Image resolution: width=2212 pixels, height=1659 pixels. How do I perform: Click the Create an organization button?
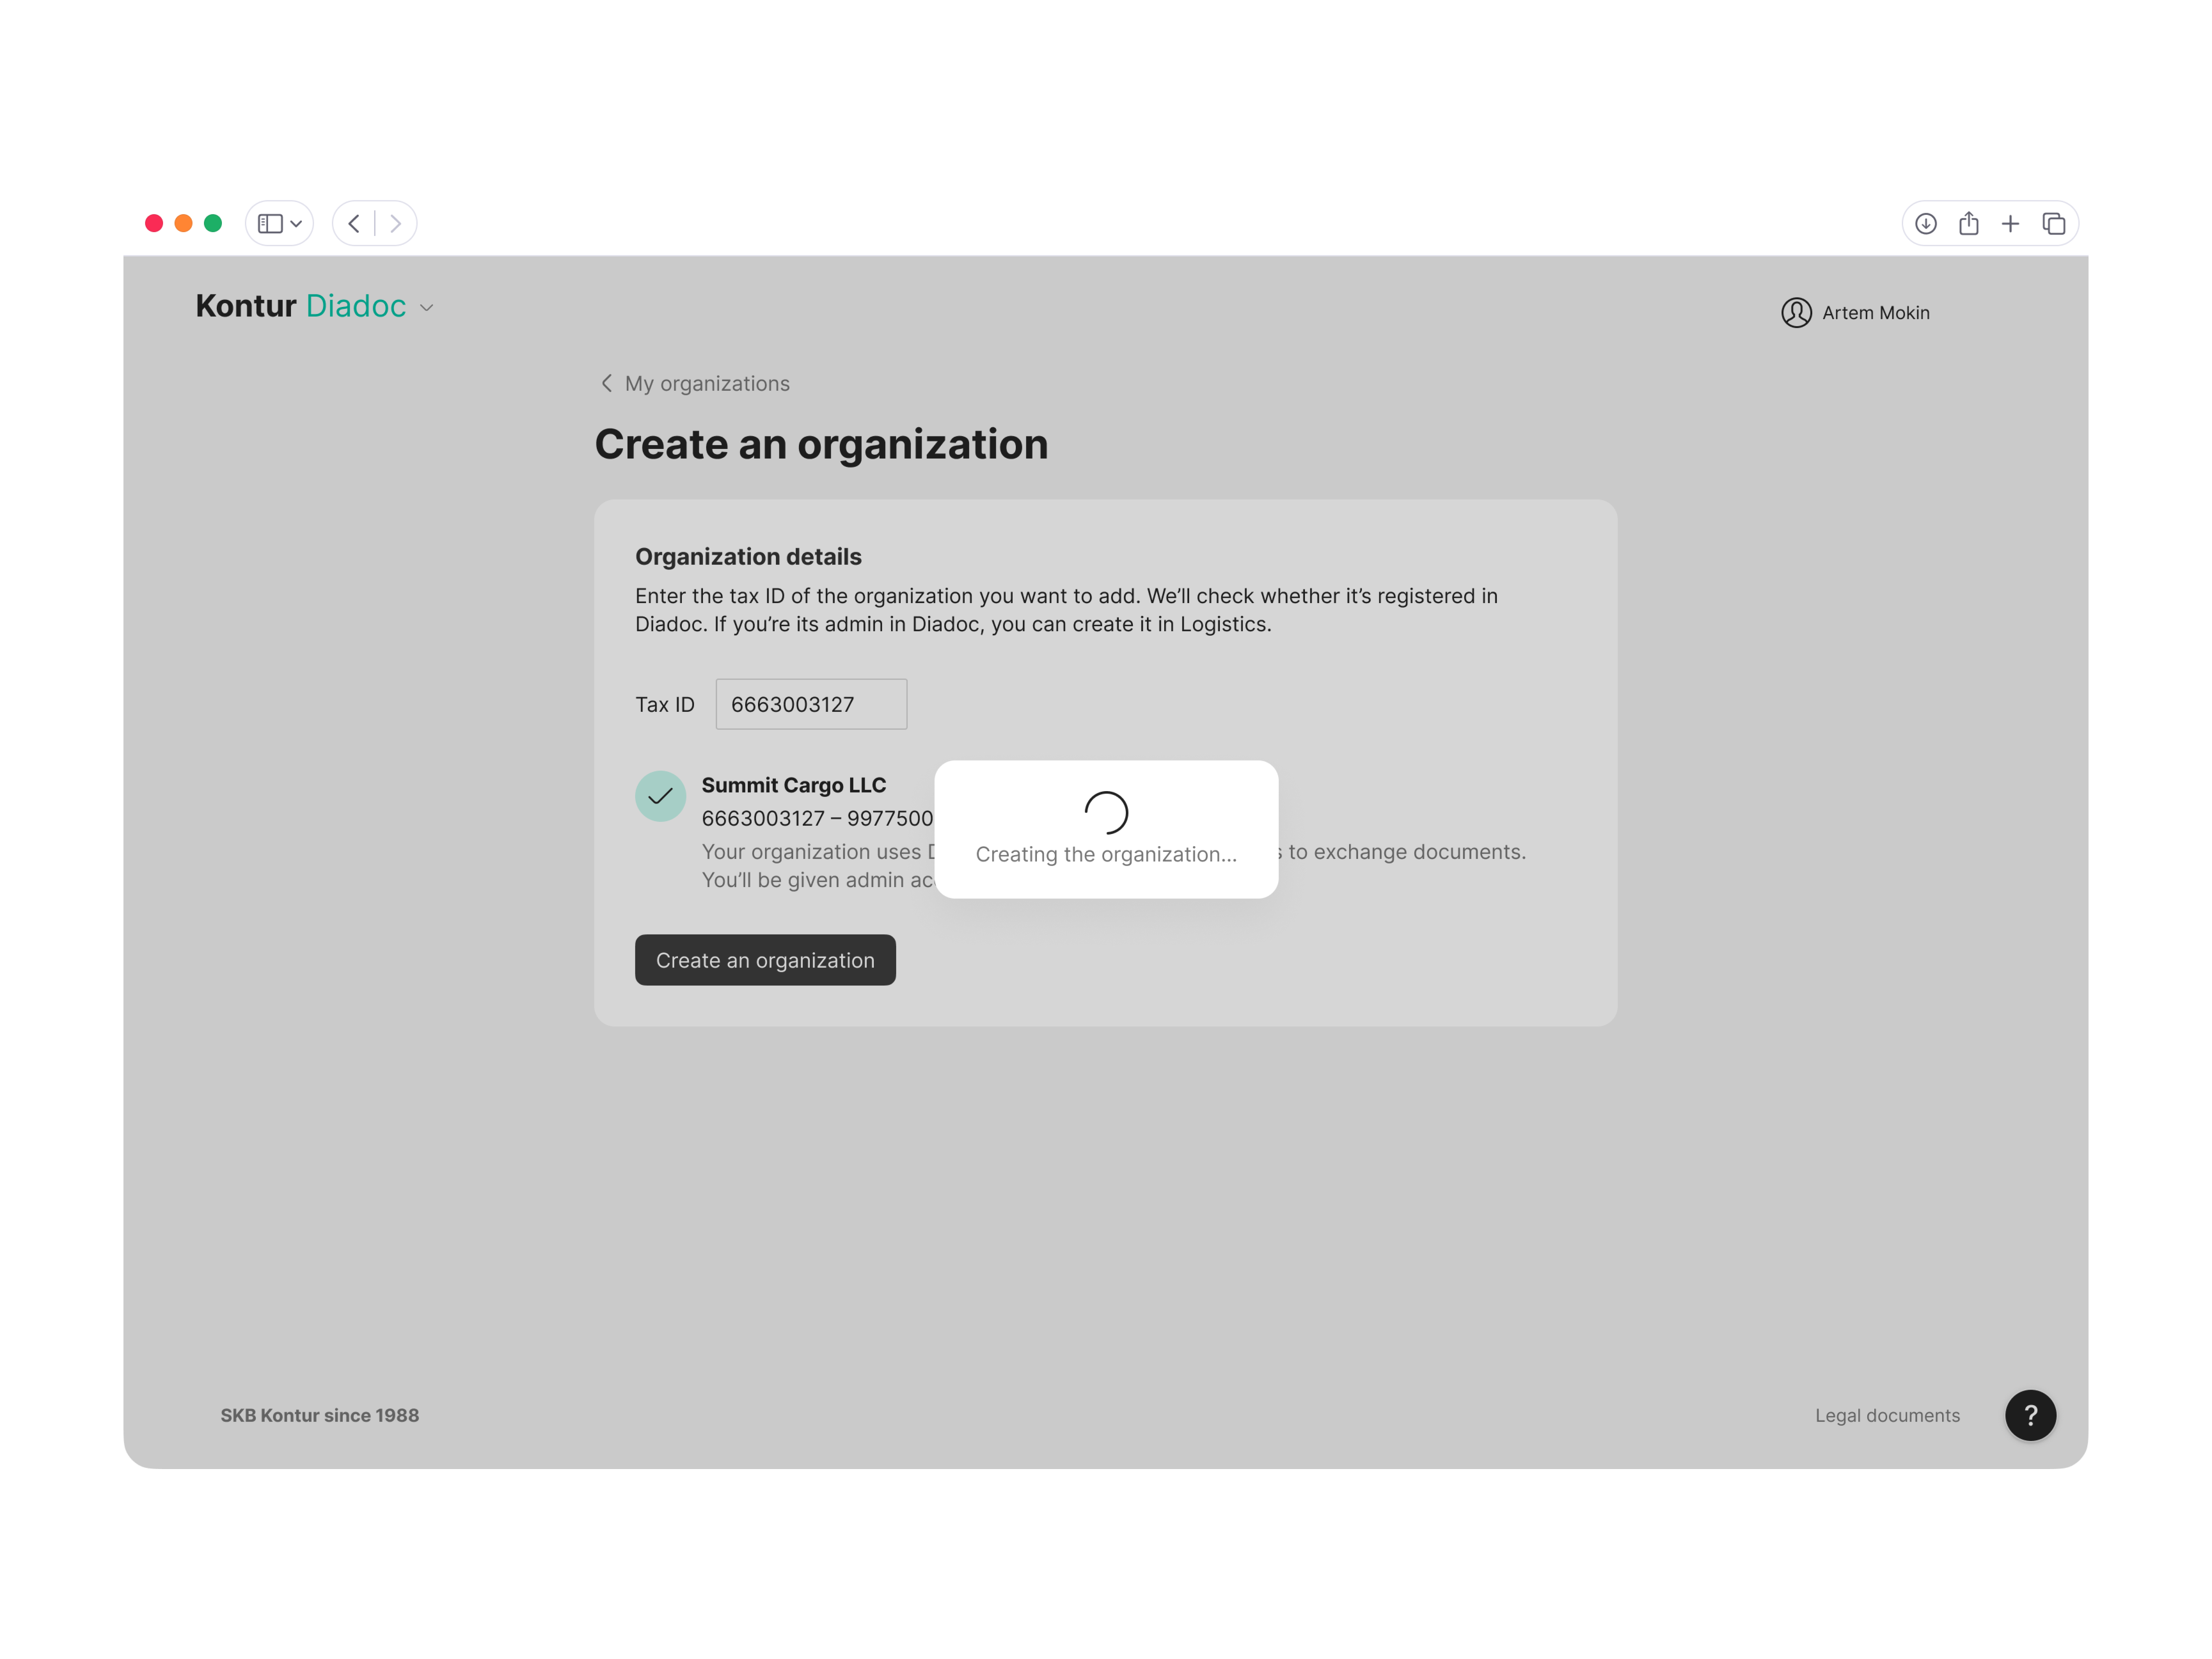[765, 960]
